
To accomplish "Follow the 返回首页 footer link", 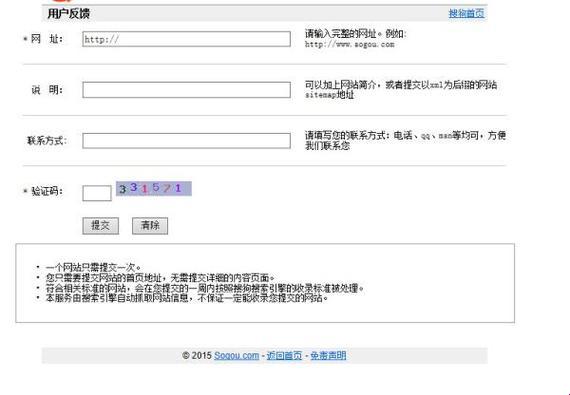I will pos(284,355).
